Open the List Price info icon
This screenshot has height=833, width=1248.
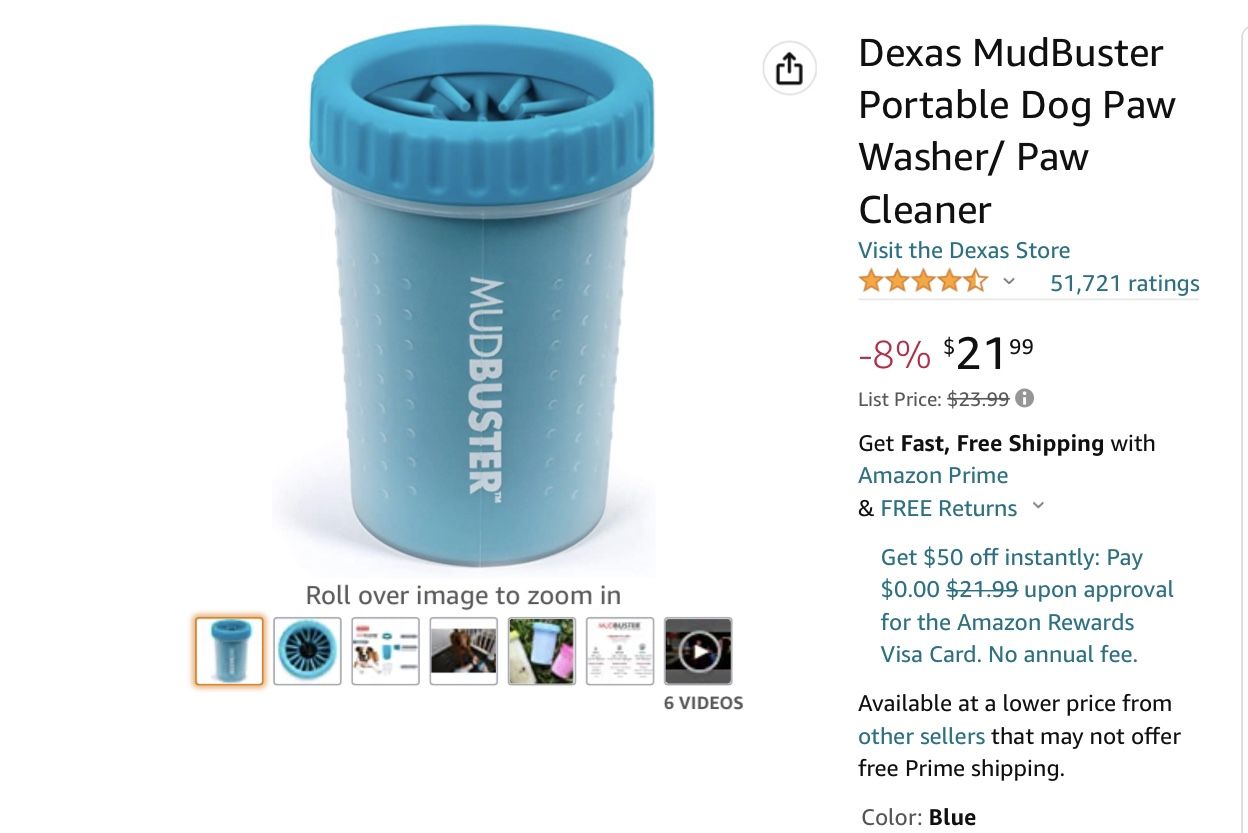tap(1024, 398)
